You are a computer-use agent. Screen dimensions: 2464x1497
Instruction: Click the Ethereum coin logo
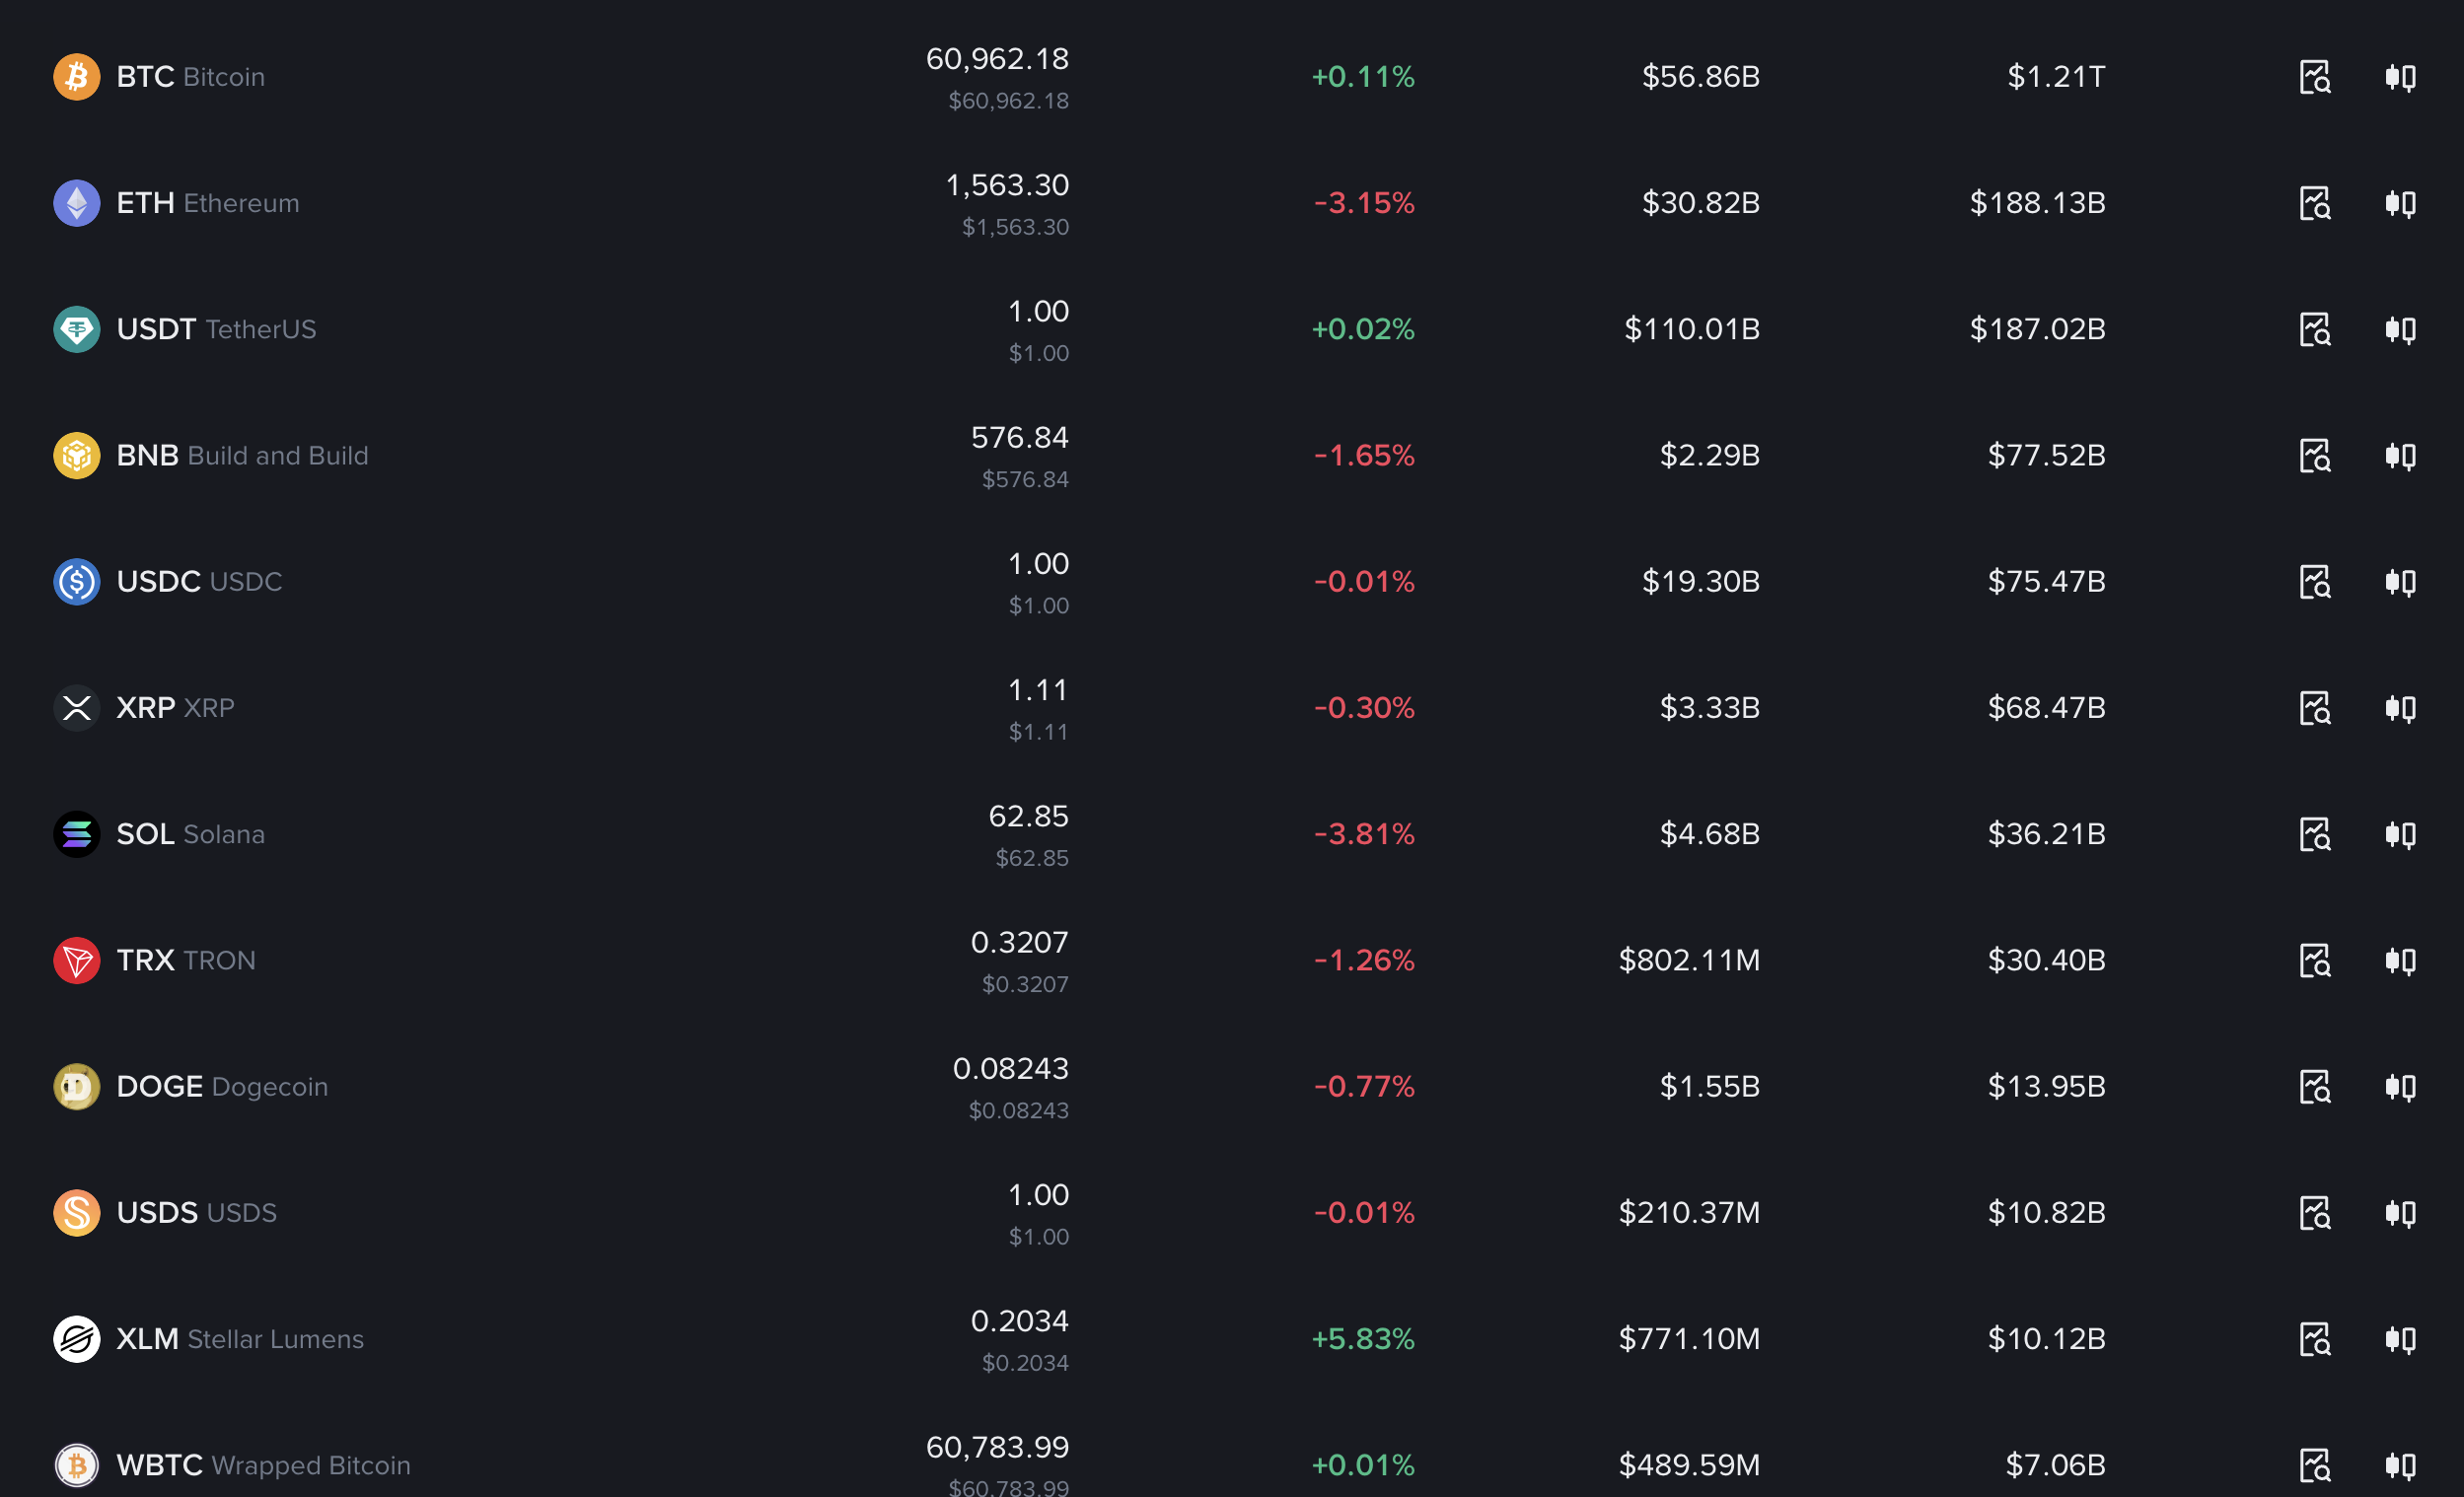click(76, 203)
